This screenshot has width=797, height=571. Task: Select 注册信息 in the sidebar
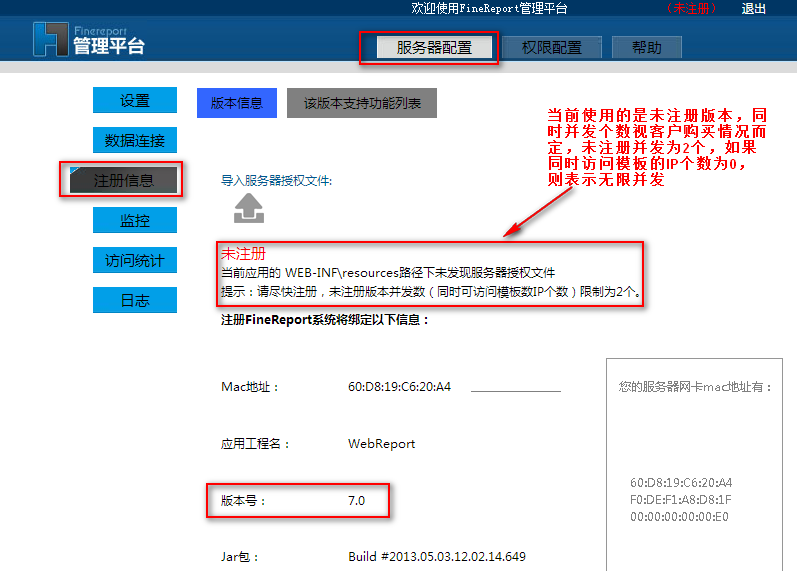point(124,180)
